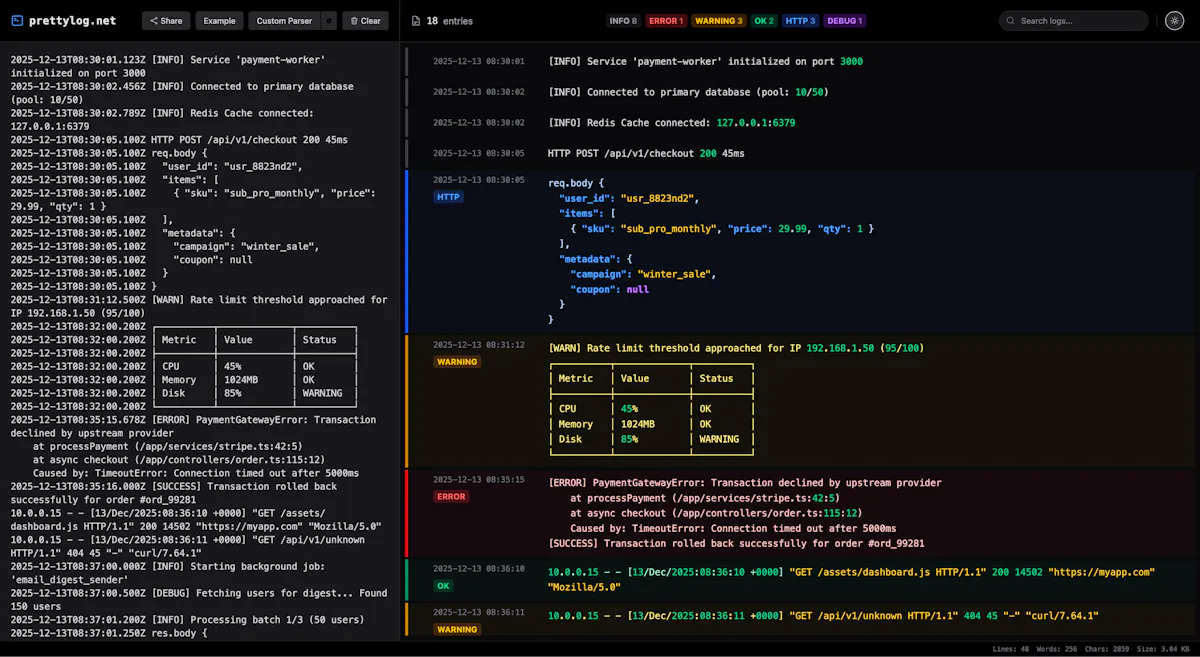Screen dimensions: 1200x657
Task: Load the Example log
Action: (219, 20)
